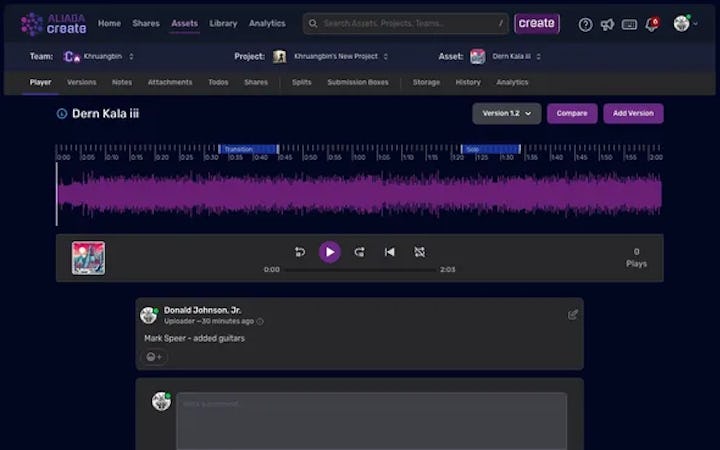Viewport: 720px width, 450px height.
Task: Click the search magnifier icon
Action: tap(313, 23)
